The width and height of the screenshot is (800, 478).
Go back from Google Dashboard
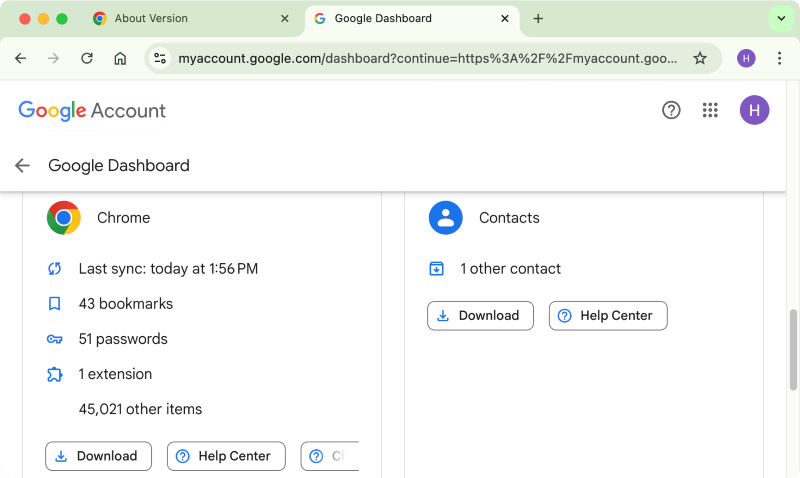(22, 165)
